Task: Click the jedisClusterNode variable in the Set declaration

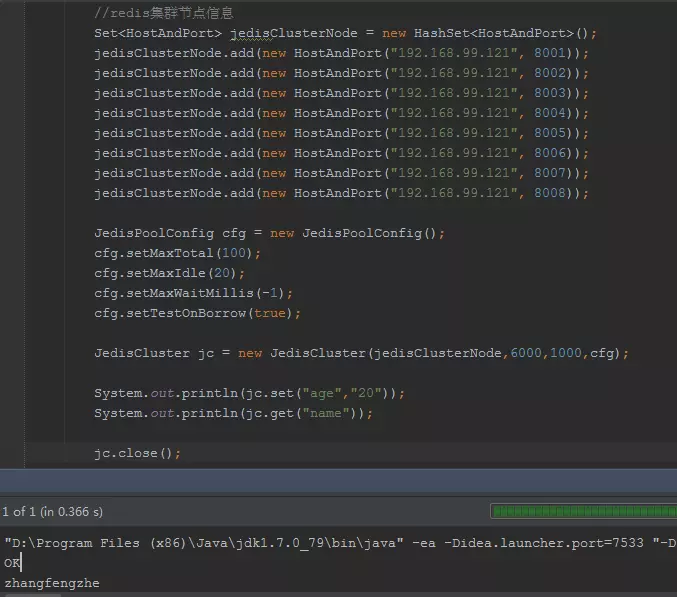Action: (x=294, y=33)
